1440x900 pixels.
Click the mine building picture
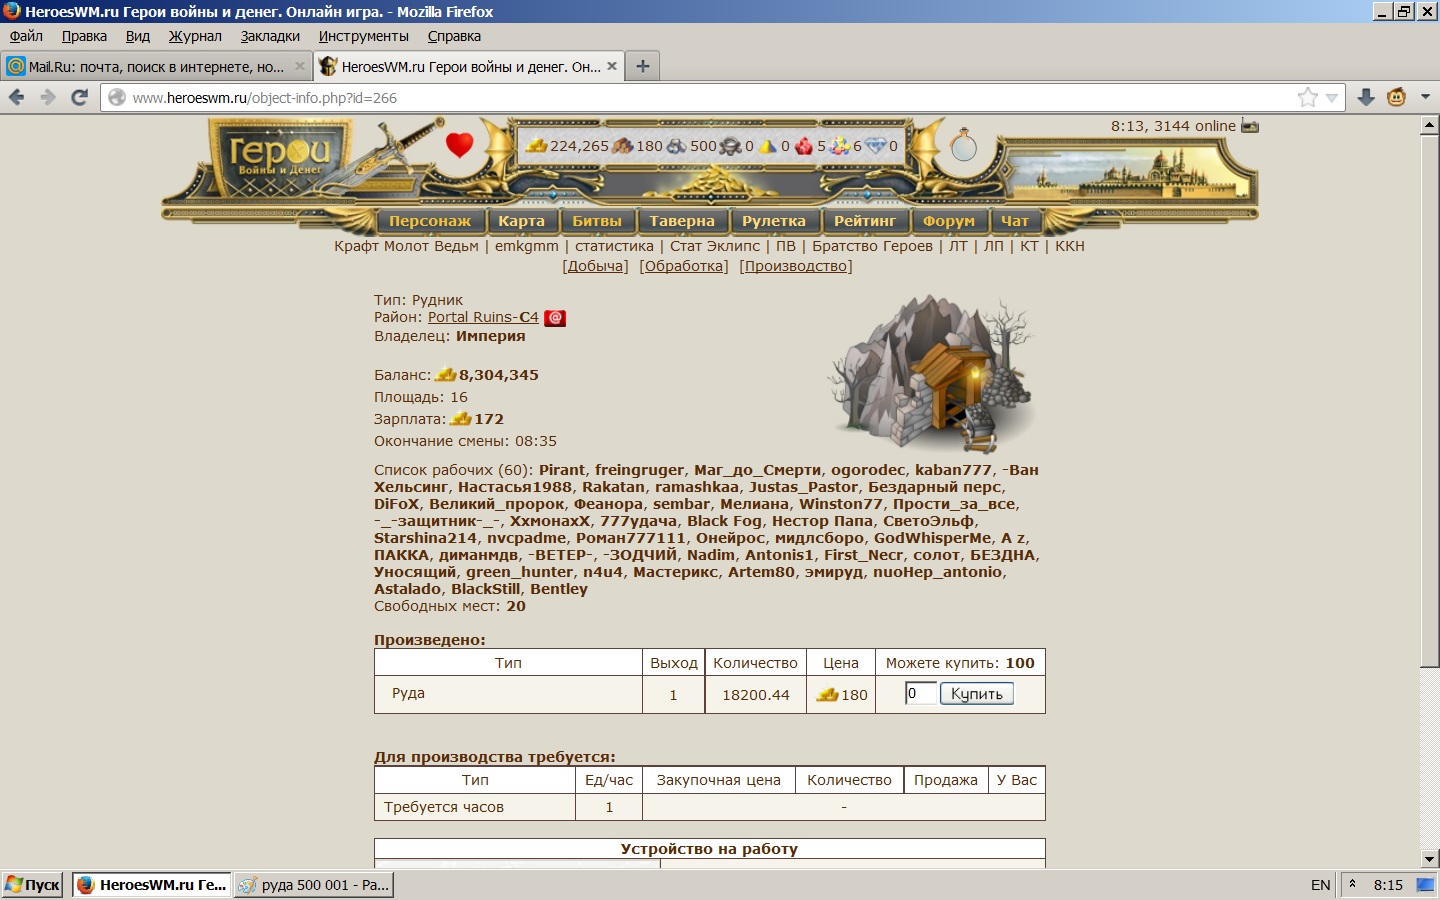[x=932, y=374]
